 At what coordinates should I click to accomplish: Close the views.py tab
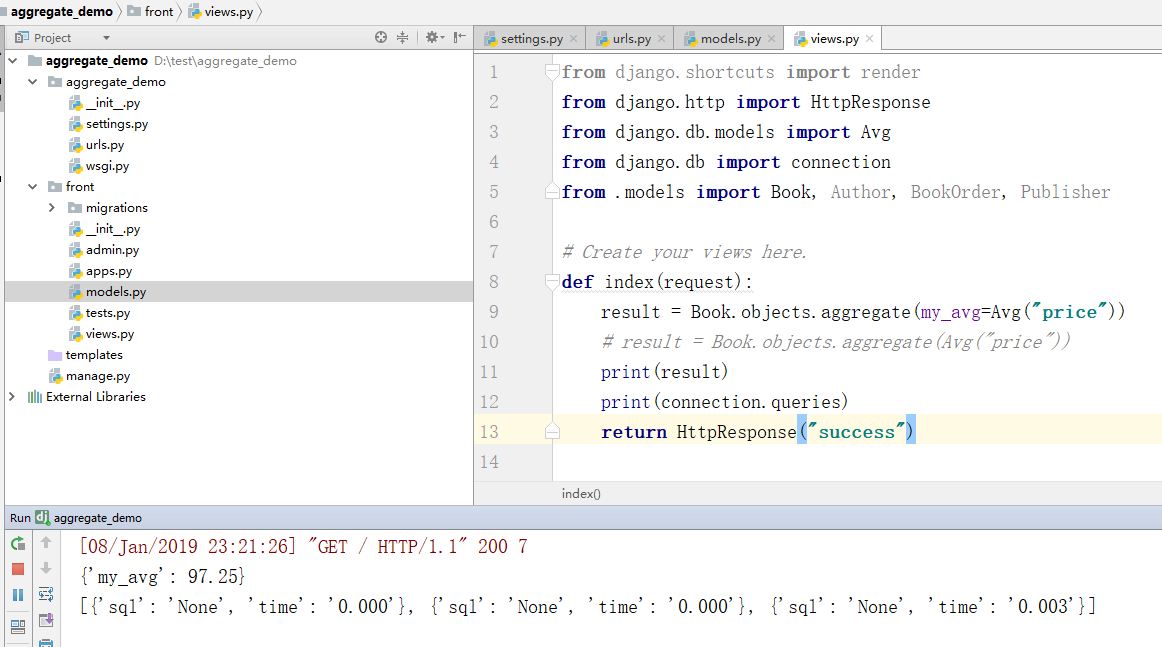coord(869,39)
